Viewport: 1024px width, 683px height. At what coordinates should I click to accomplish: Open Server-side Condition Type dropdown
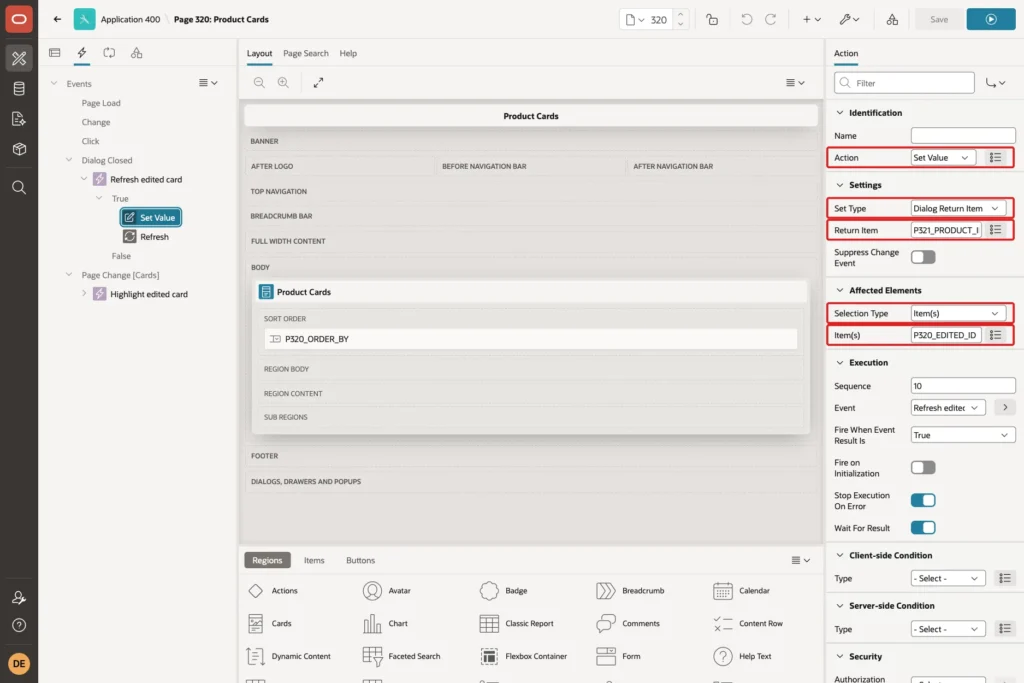pos(948,629)
